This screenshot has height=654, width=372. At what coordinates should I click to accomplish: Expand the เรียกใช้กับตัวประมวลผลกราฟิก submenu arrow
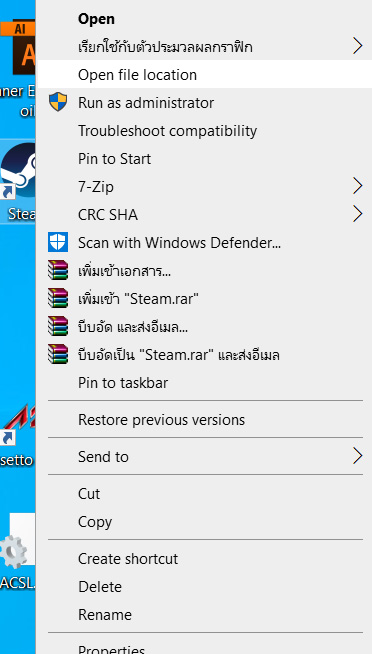point(357,46)
